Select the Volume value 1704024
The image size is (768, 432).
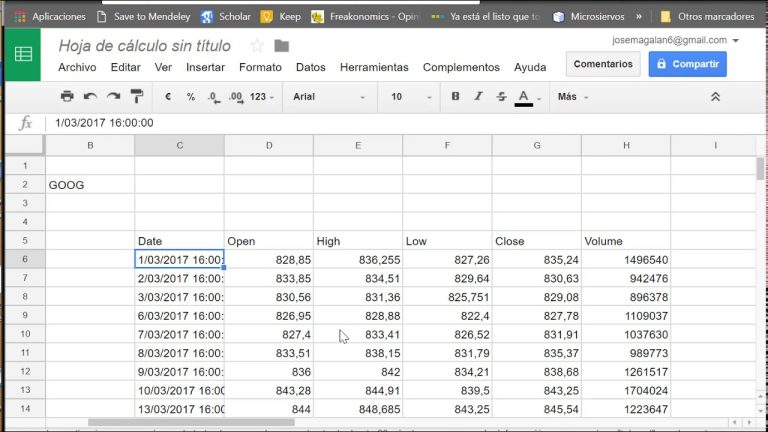tap(626, 391)
